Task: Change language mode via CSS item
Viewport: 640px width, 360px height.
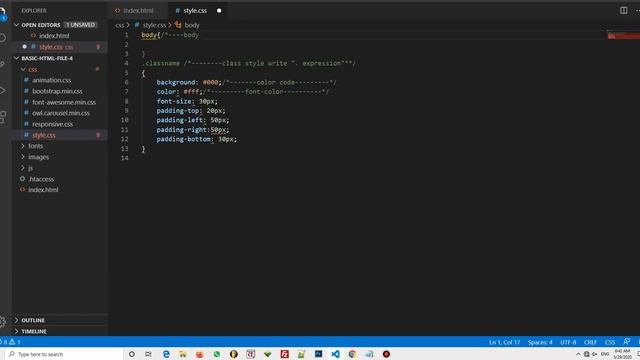Action: click(x=610, y=342)
